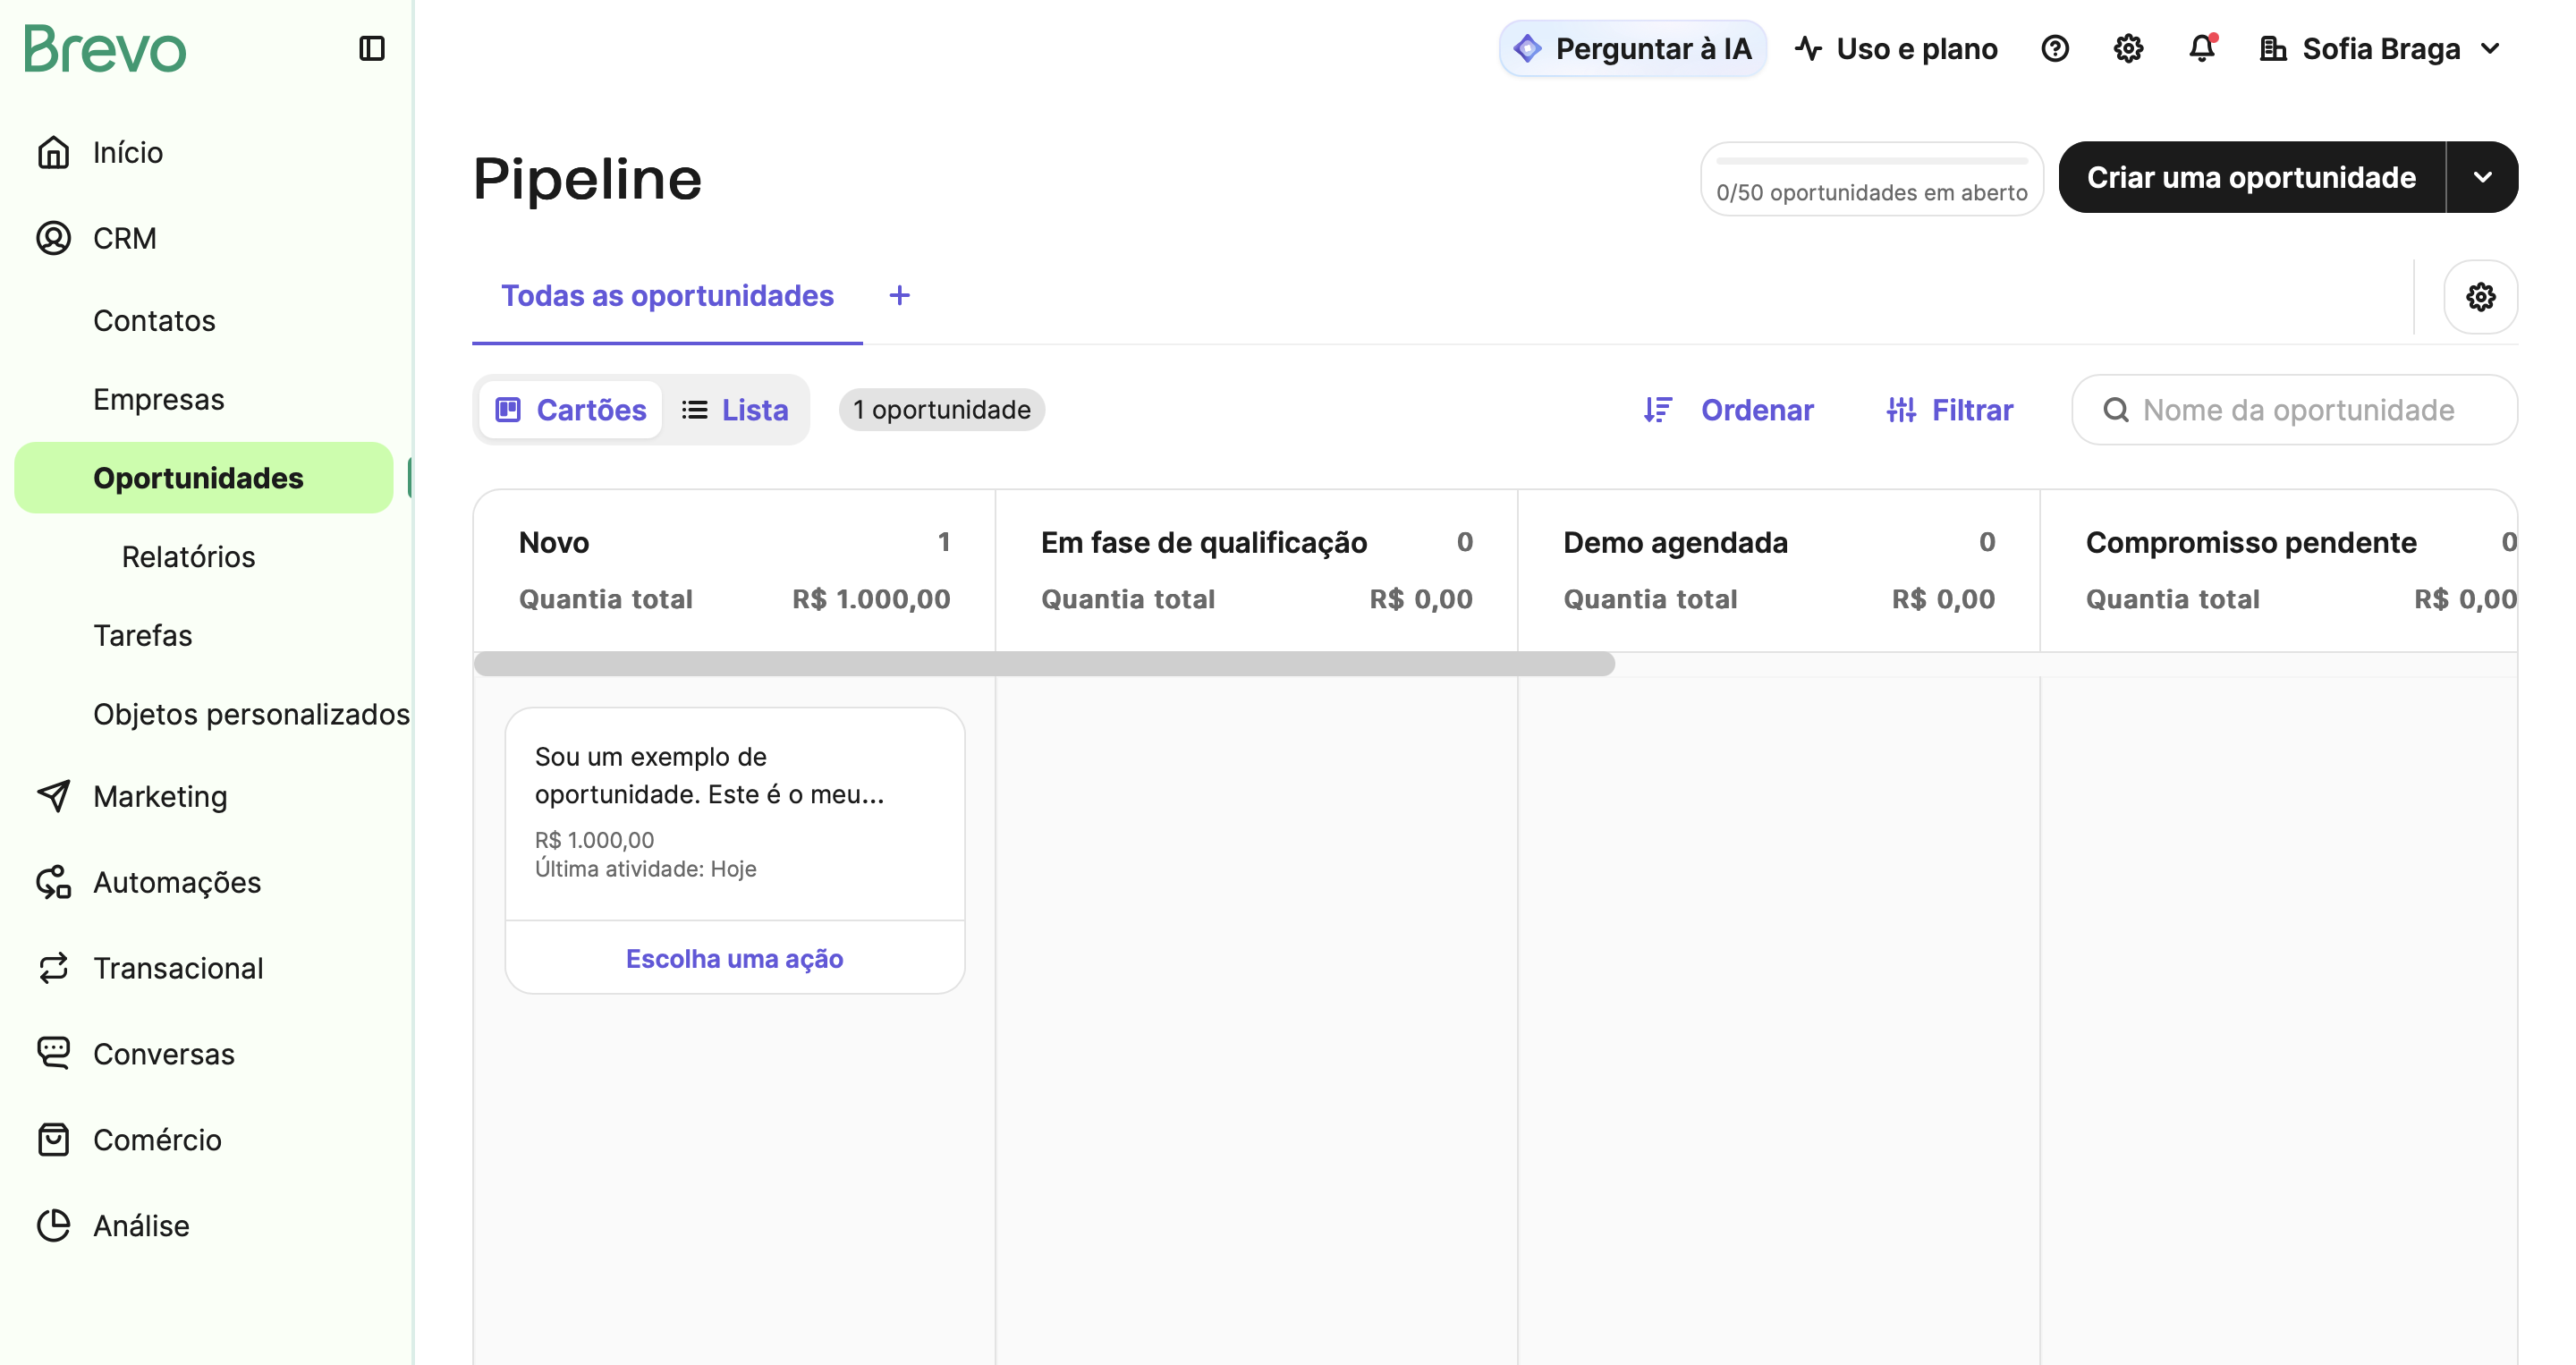Click the company building icon beside Sofia Braga
The height and width of the screenshot is (1365, 2576).
click(x=2274, y=48)
